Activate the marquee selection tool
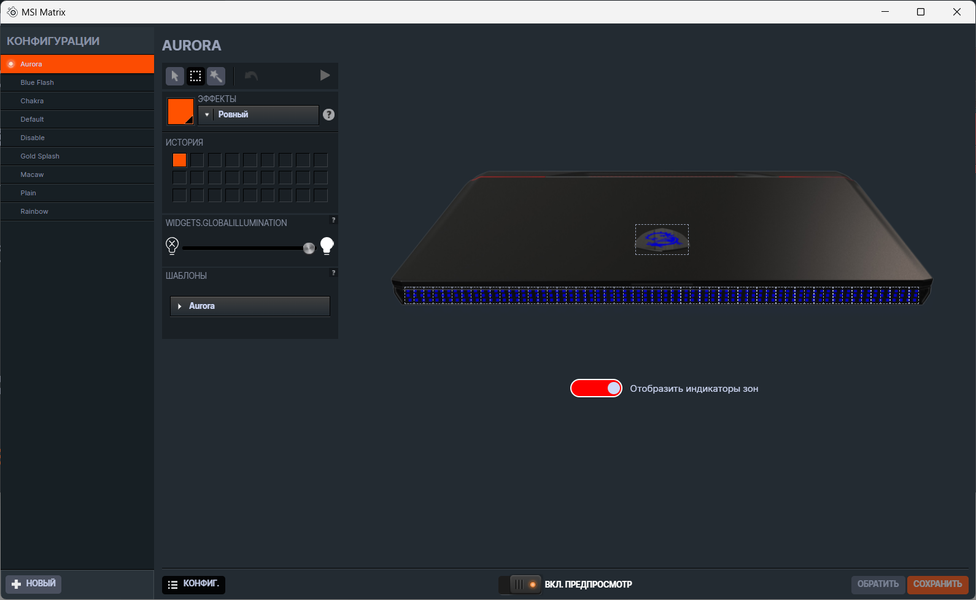Screen dimensions: 976x600 coord(195,76)
